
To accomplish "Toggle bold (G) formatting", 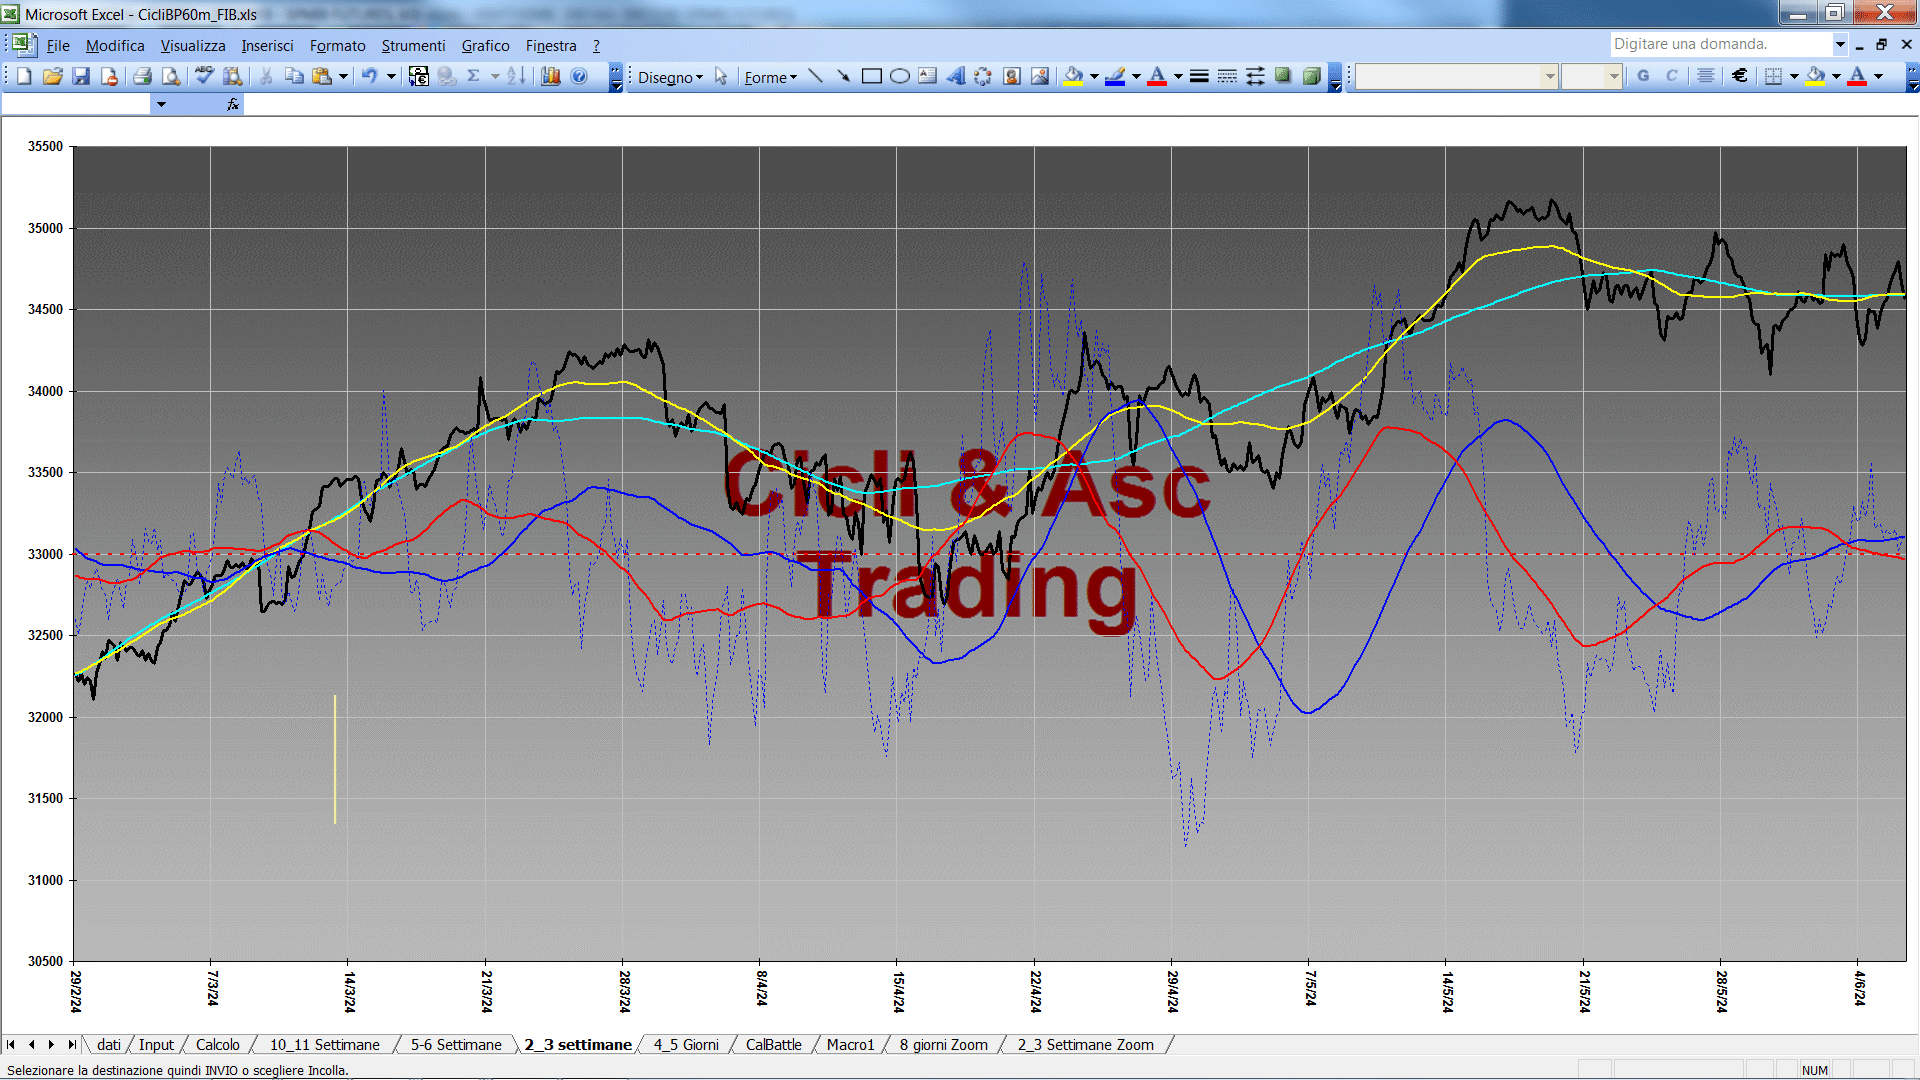I will coord(1643,77).
